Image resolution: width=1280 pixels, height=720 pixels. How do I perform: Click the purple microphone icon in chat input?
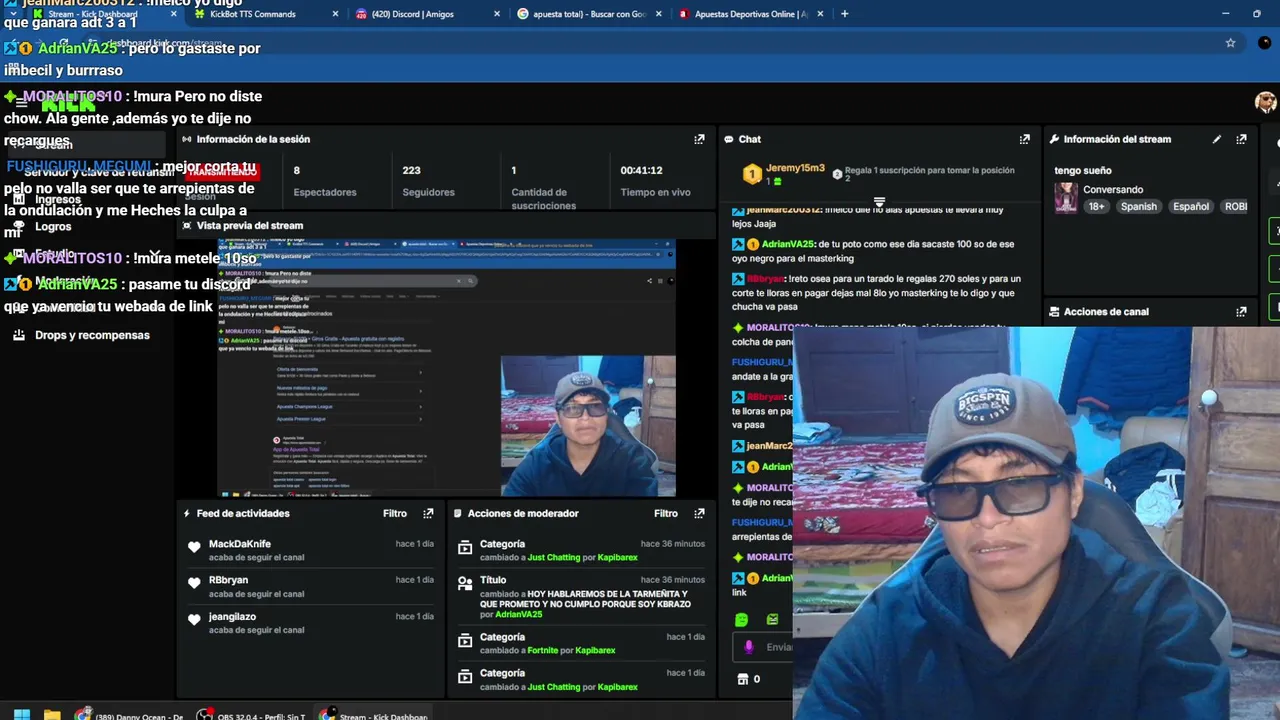748,647
